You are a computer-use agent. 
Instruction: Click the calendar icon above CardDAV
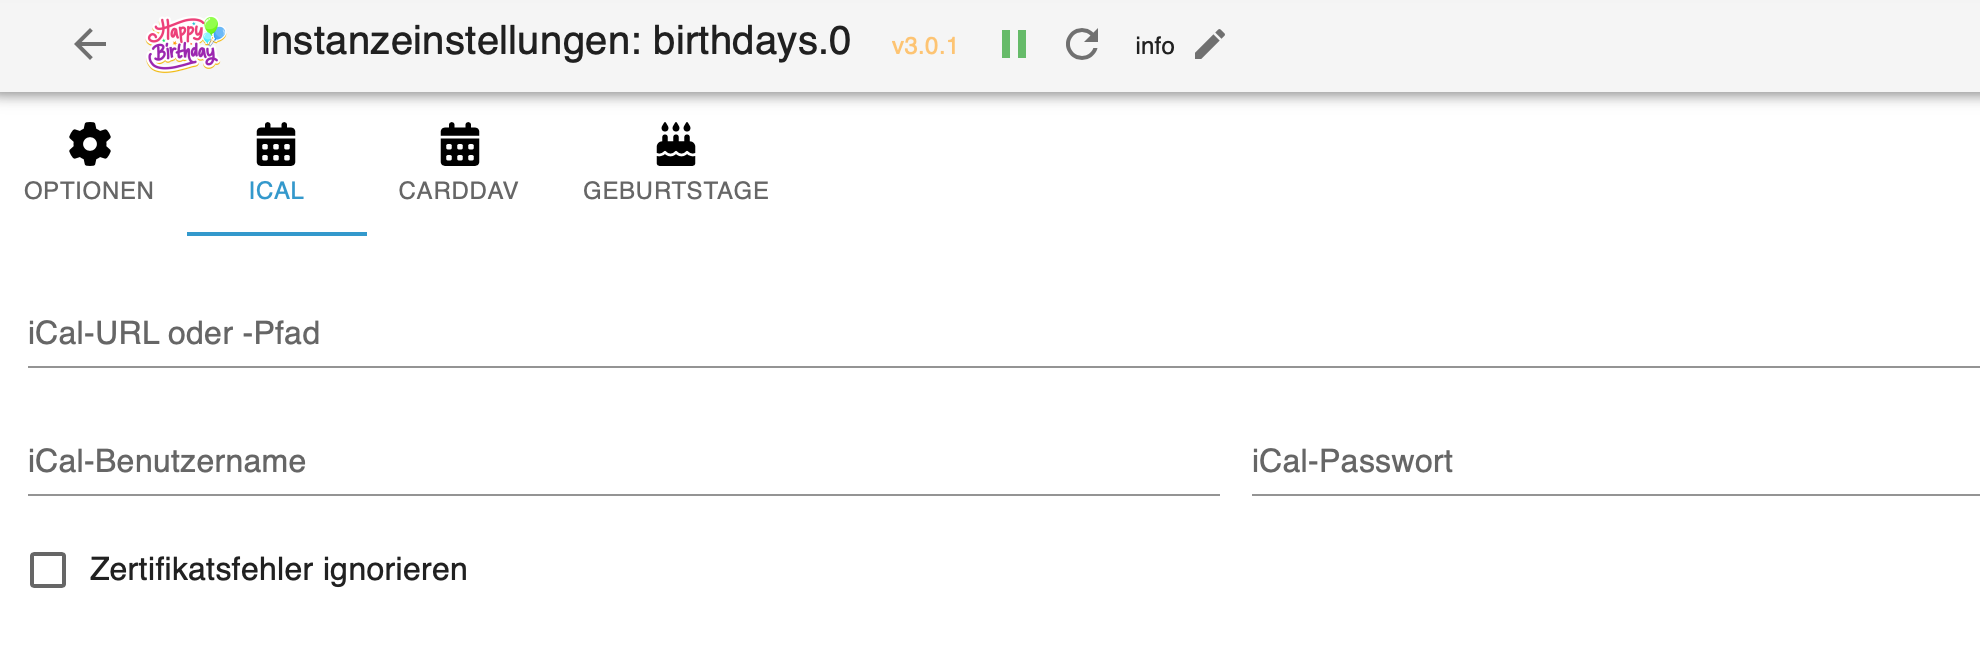tap(459, 145)
